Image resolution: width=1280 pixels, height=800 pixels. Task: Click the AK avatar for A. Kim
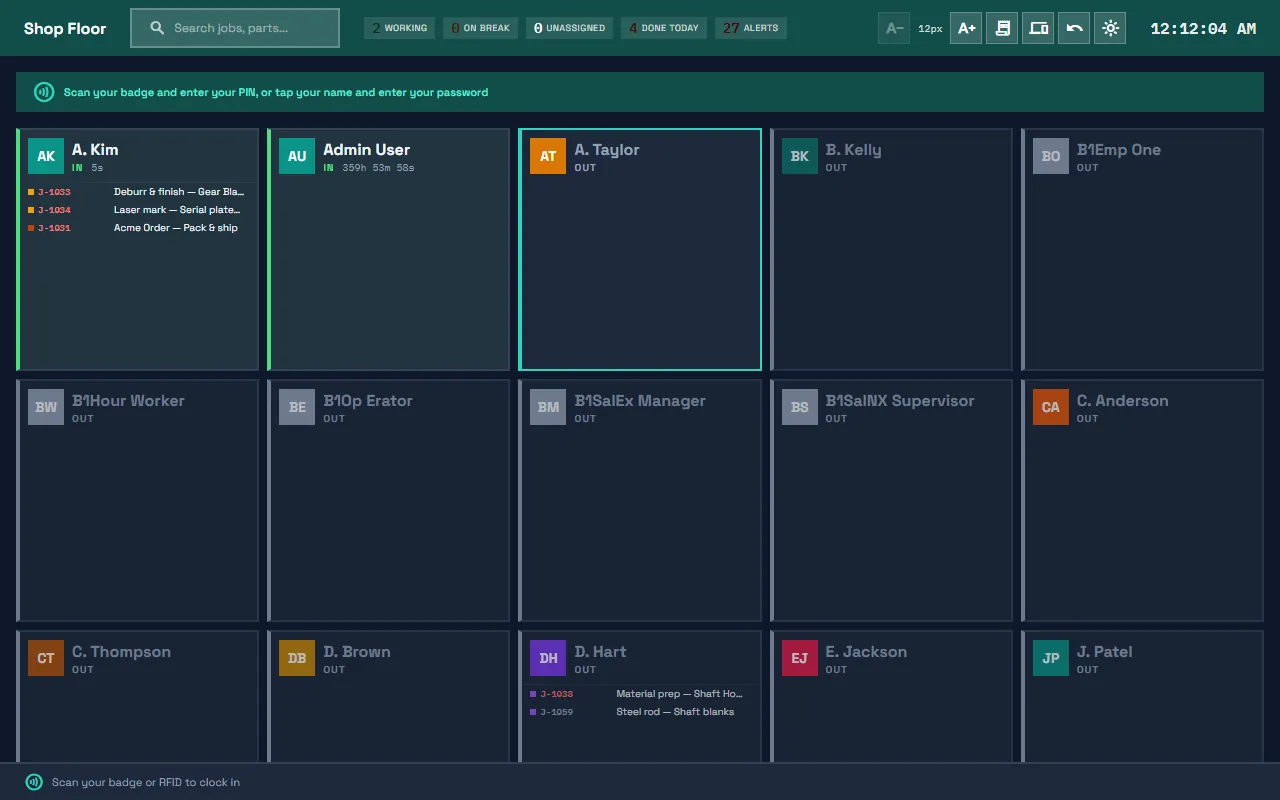point(46,156)
